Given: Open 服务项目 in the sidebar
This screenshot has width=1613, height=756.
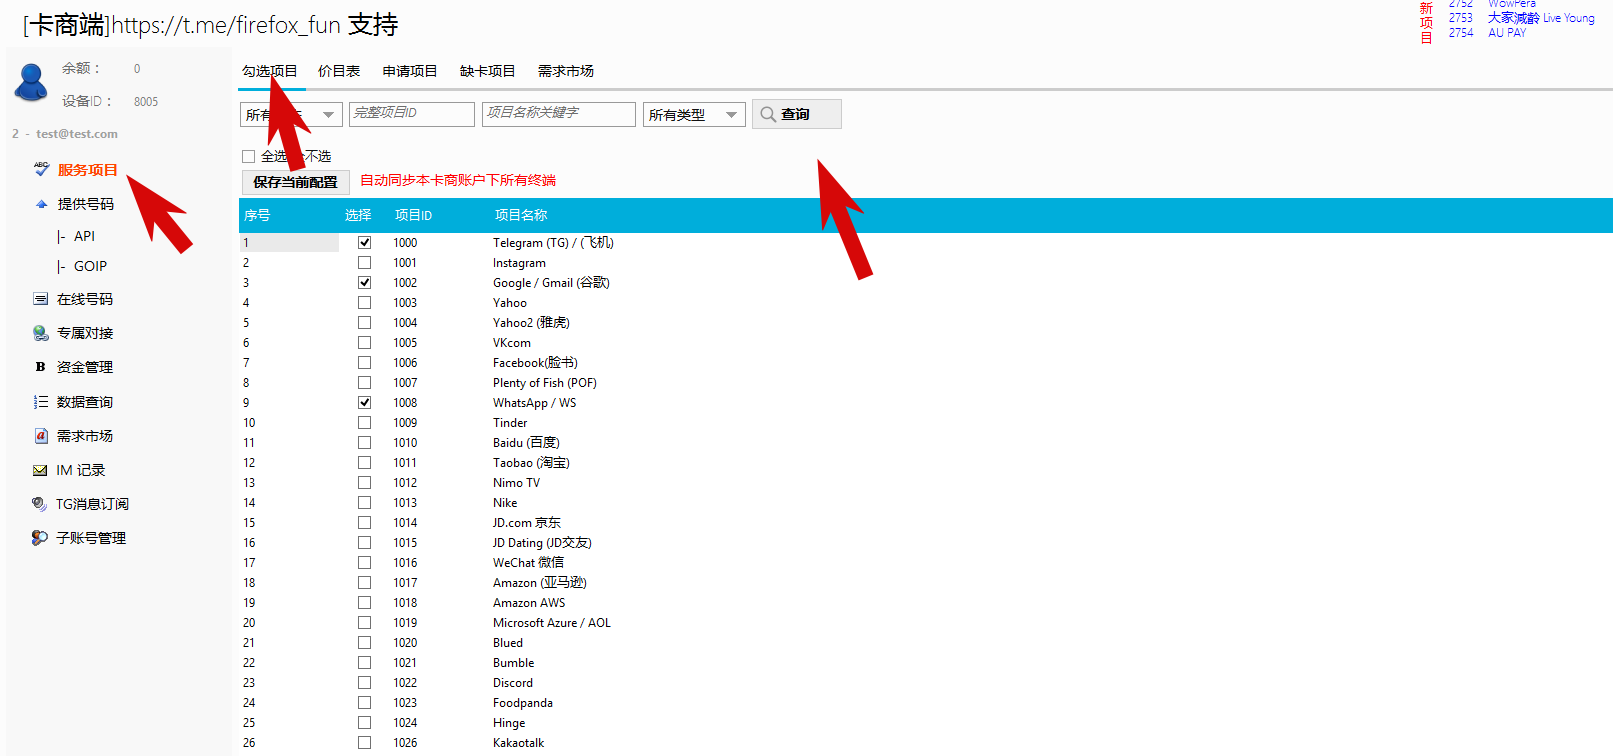Looking at the screenshot, I should 87,170.
